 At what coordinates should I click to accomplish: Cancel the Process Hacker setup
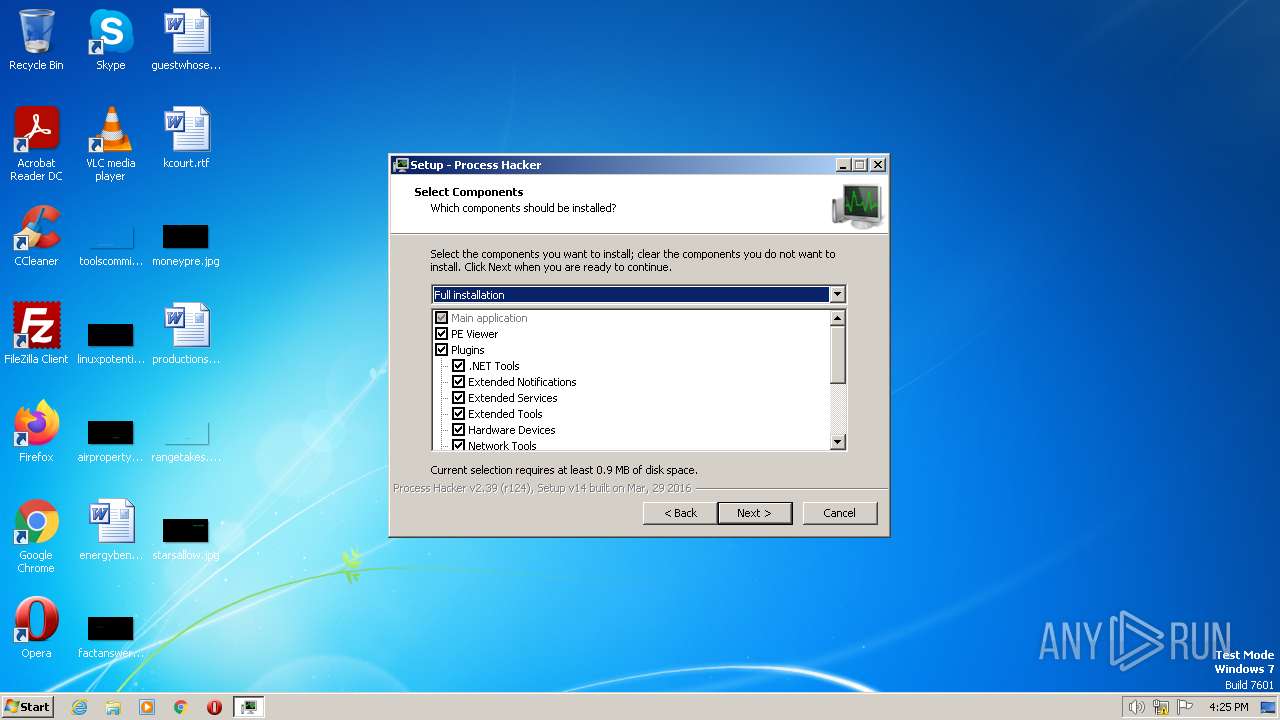(x=839, y=513)
